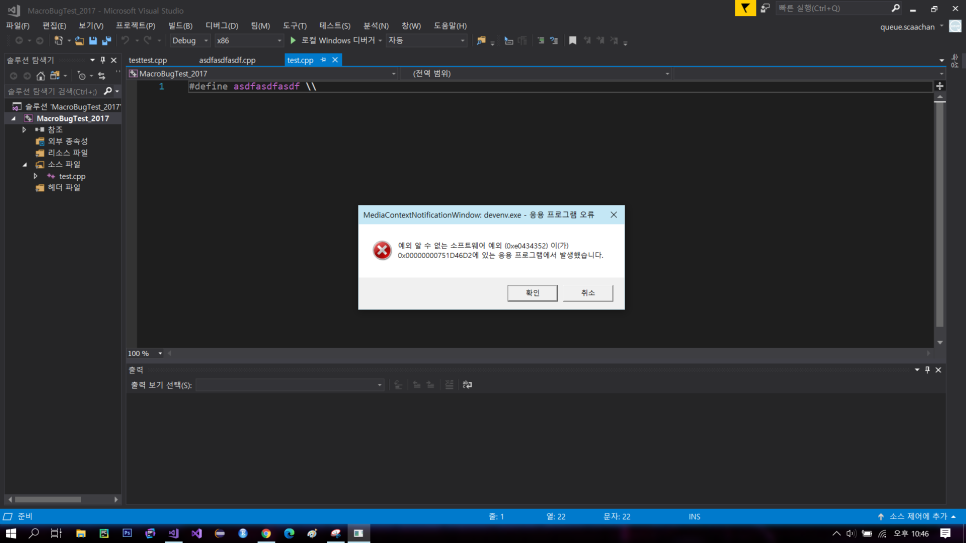Open the 편집(E) menu
This screenshot has width=966, height=543.
54,26
